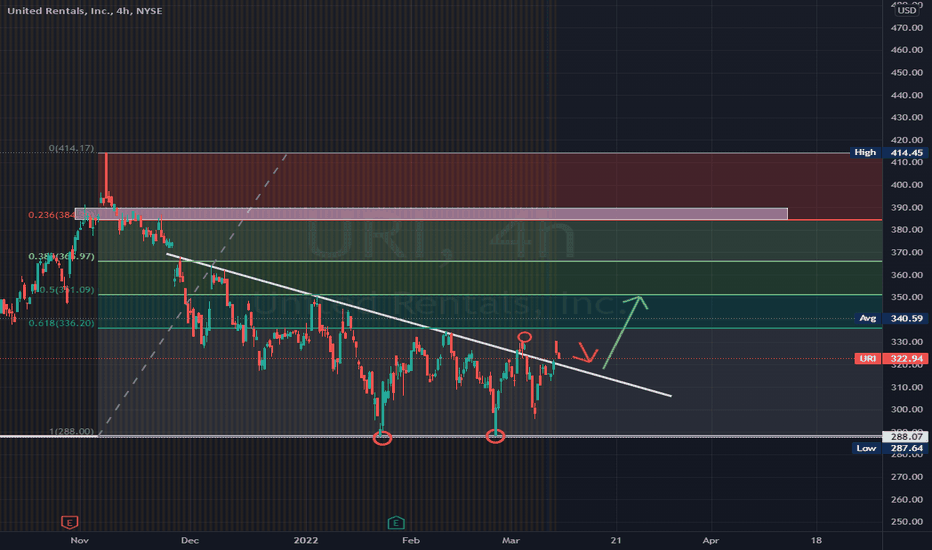The image size is (932, 550).
Task: Select the 1(288.00) Fibonacci level label
Action: [x=71, y=431]
